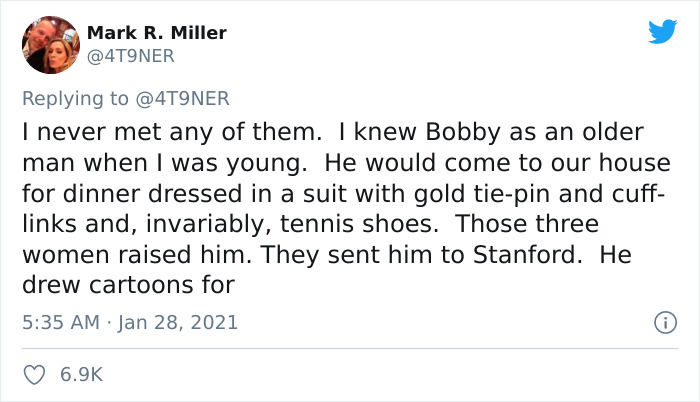The image size is (700, 402).
Task: Click the display name Mark R. Miller
Action: click(x=157, y=33)
